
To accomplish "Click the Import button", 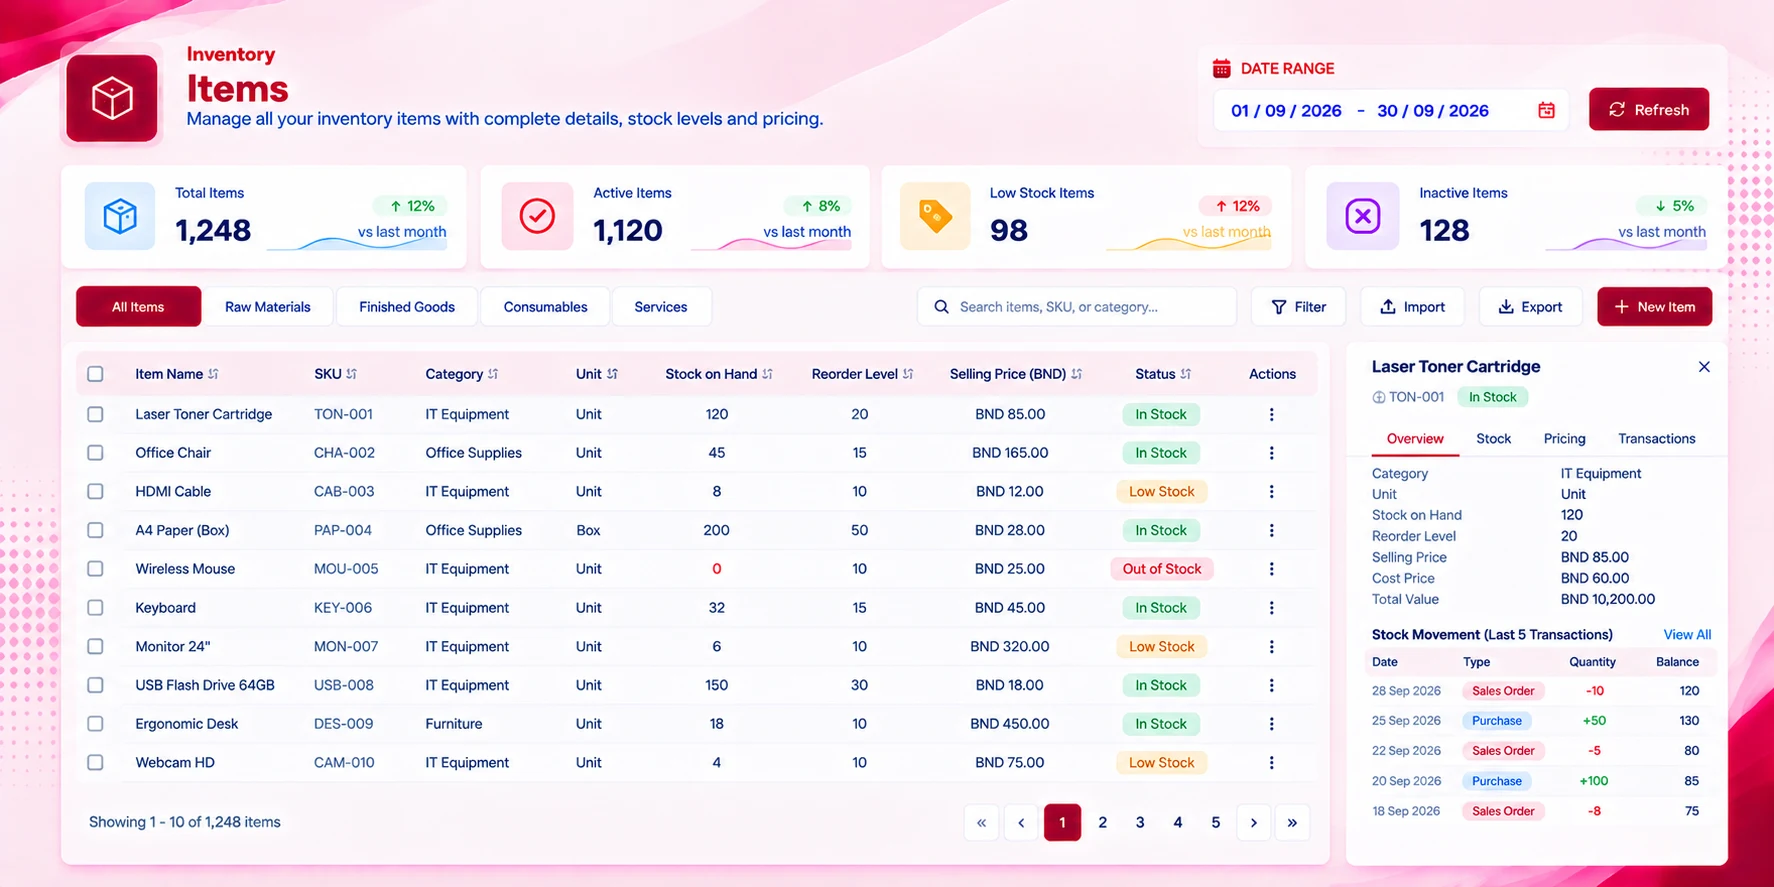I will pyautogui.click(x=1412, y=307).
